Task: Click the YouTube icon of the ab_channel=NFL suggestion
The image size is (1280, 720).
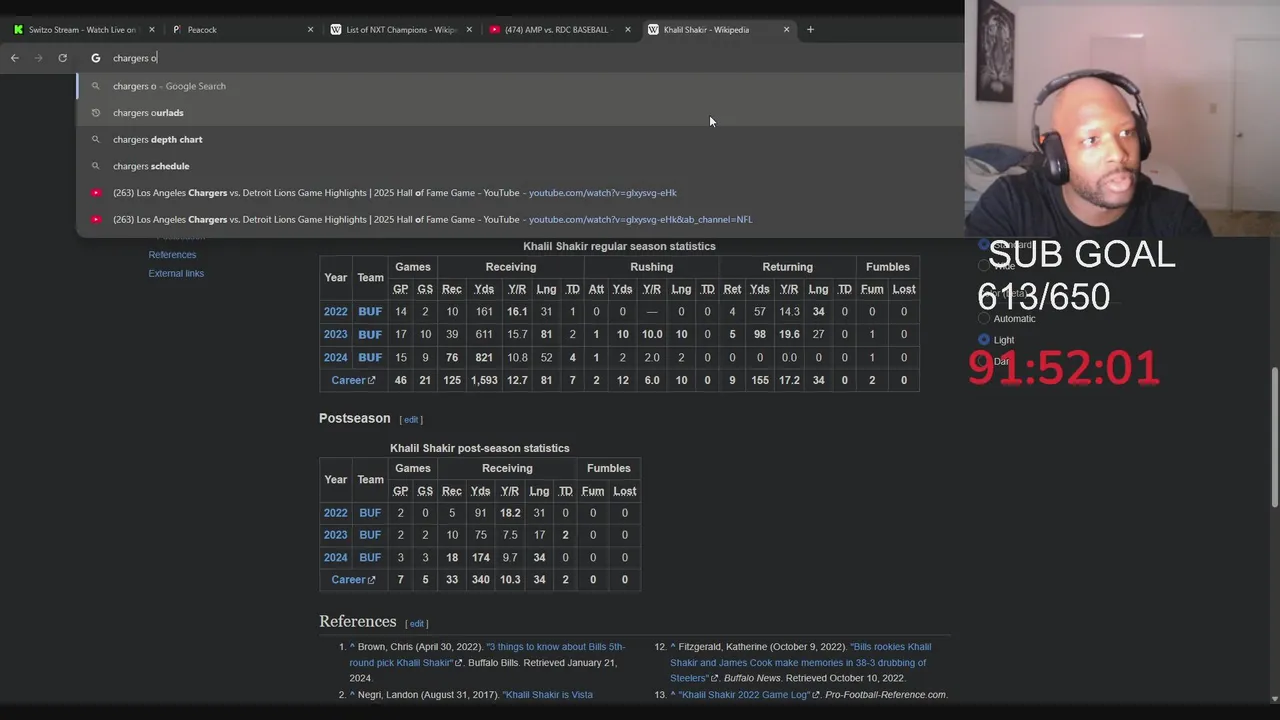Action: point(96,220)
